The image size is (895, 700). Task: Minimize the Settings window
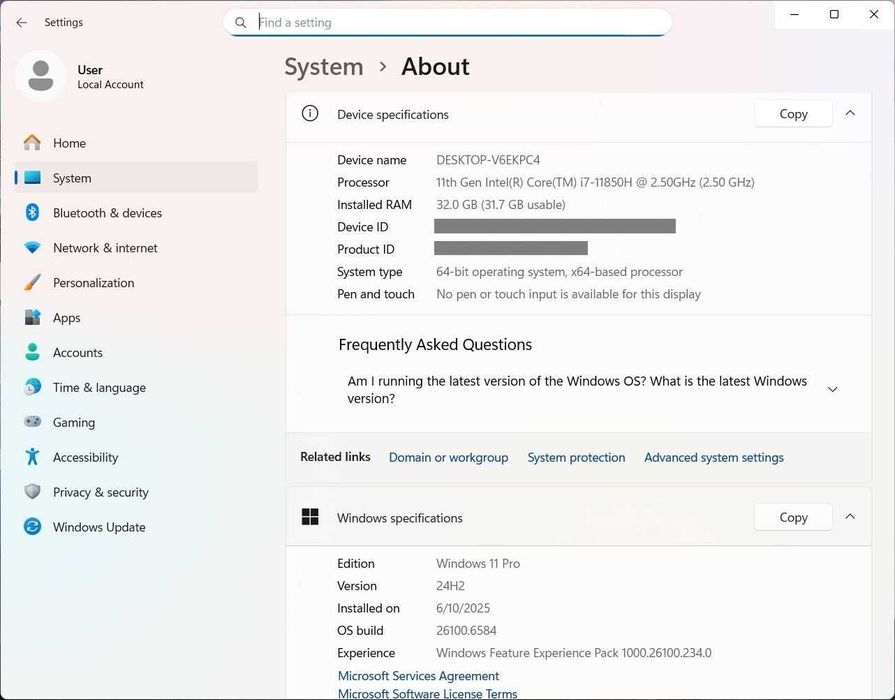[x=795, y=14]
